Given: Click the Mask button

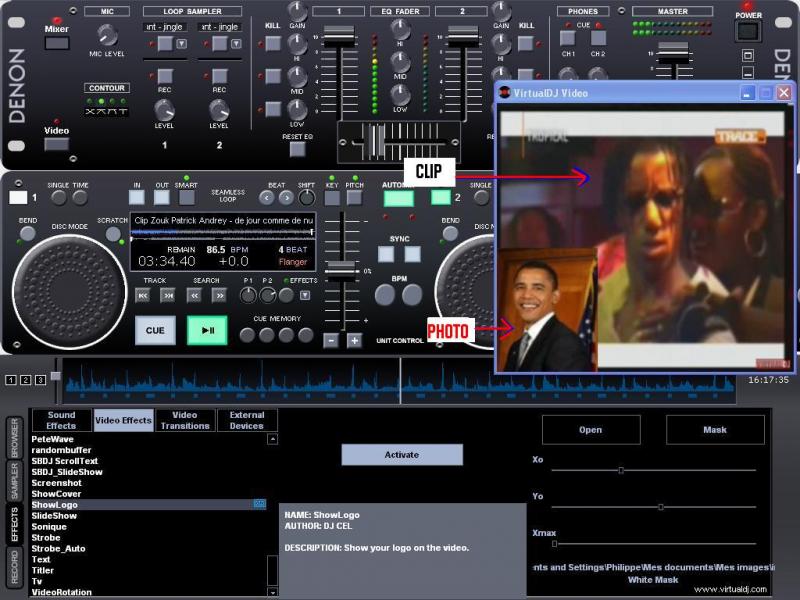Looking at the screenshot, I should click(715, 430).
